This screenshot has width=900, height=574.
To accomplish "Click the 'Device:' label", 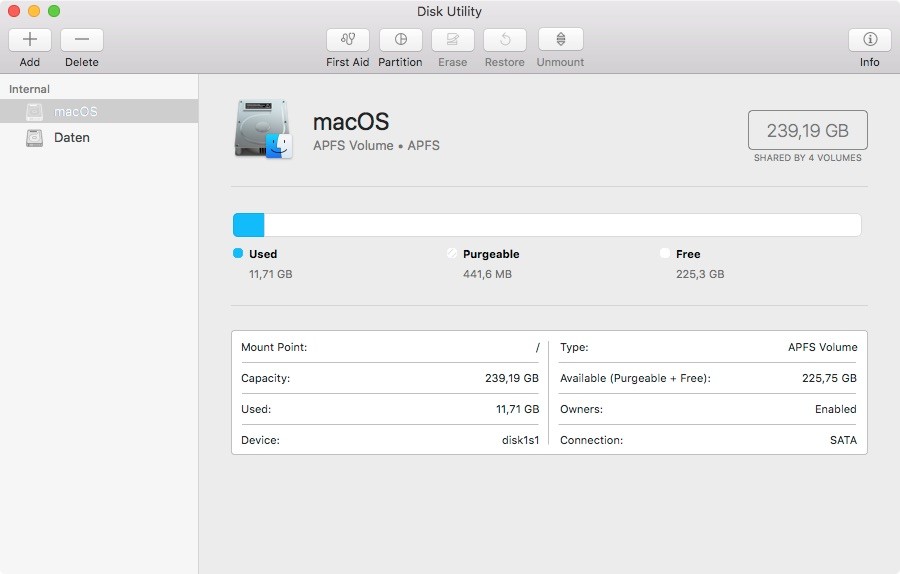I will [260, 440].
